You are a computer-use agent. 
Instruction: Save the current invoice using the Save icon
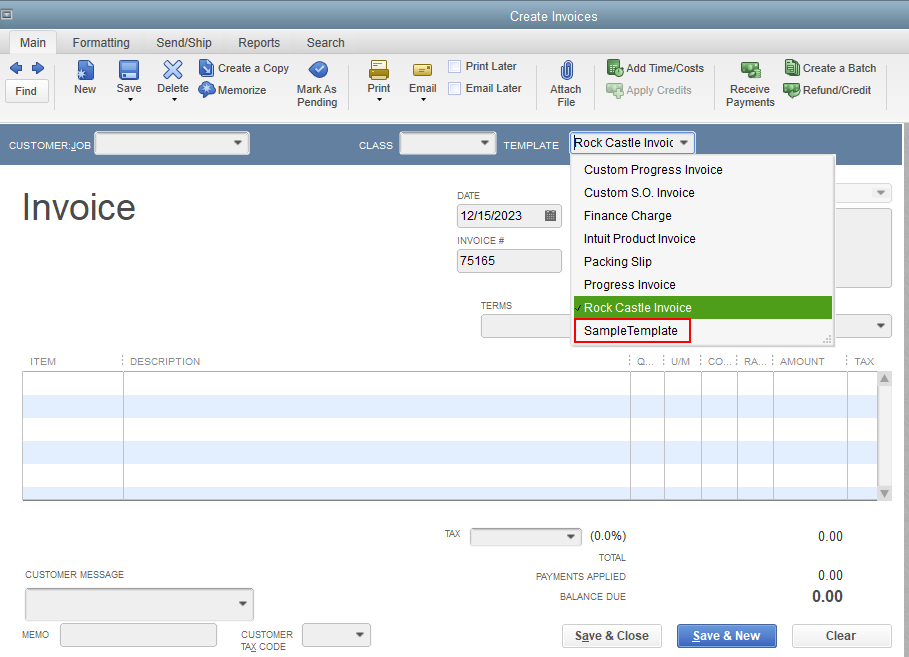[x=128, y=78]
